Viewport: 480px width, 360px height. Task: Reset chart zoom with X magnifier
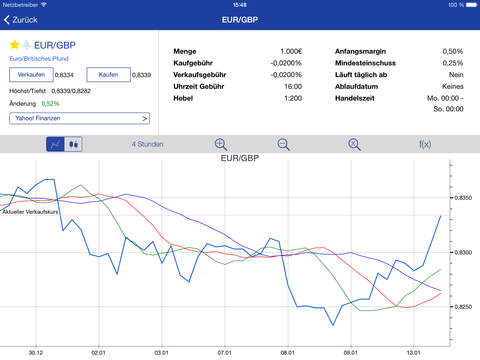354,145
